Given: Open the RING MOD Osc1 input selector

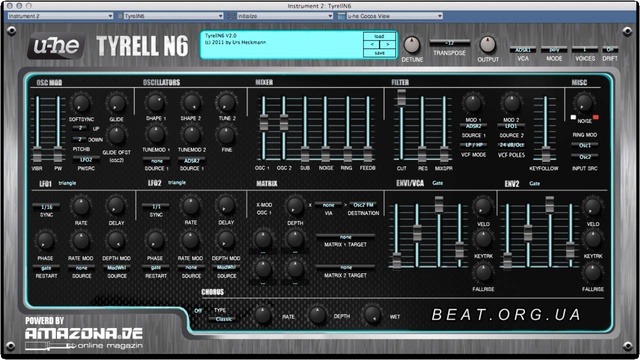Looking at the screenshot, I should point(584,145).
